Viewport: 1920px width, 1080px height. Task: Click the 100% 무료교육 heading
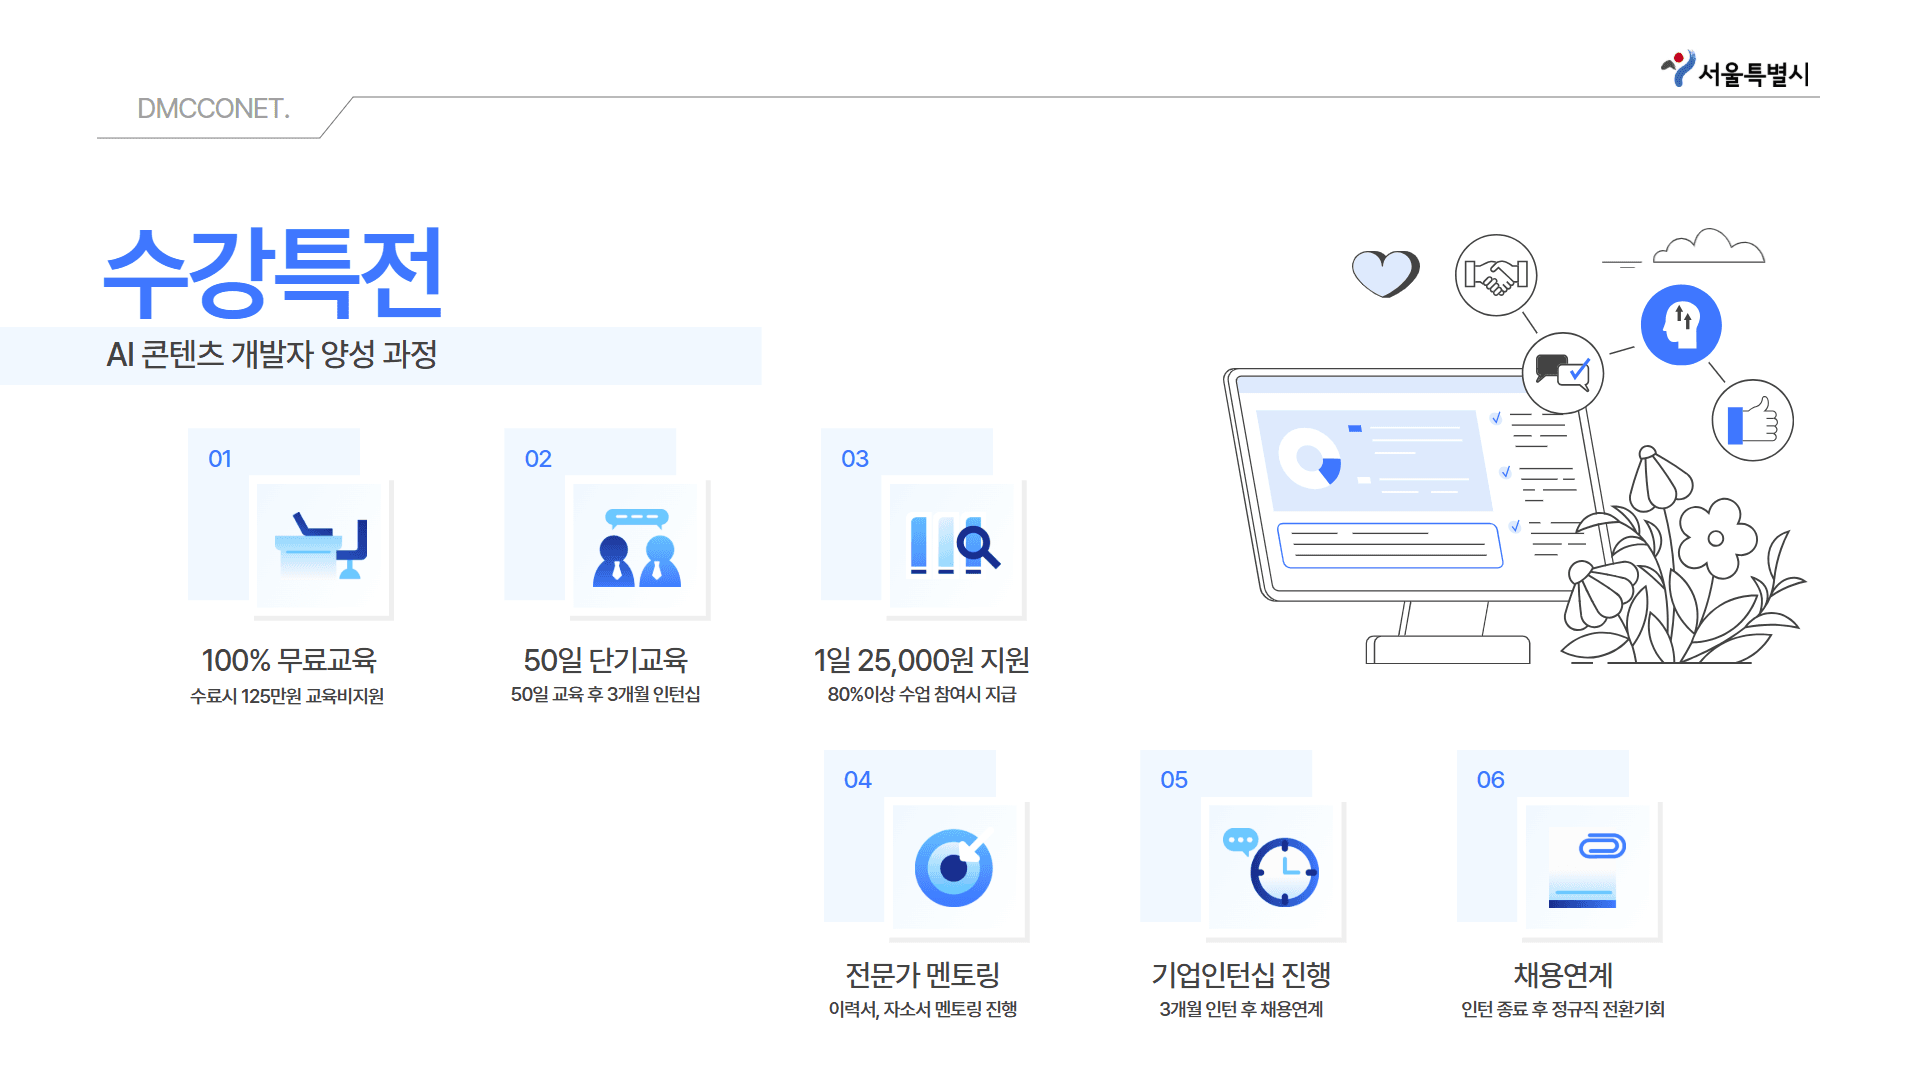pos(289,660)
